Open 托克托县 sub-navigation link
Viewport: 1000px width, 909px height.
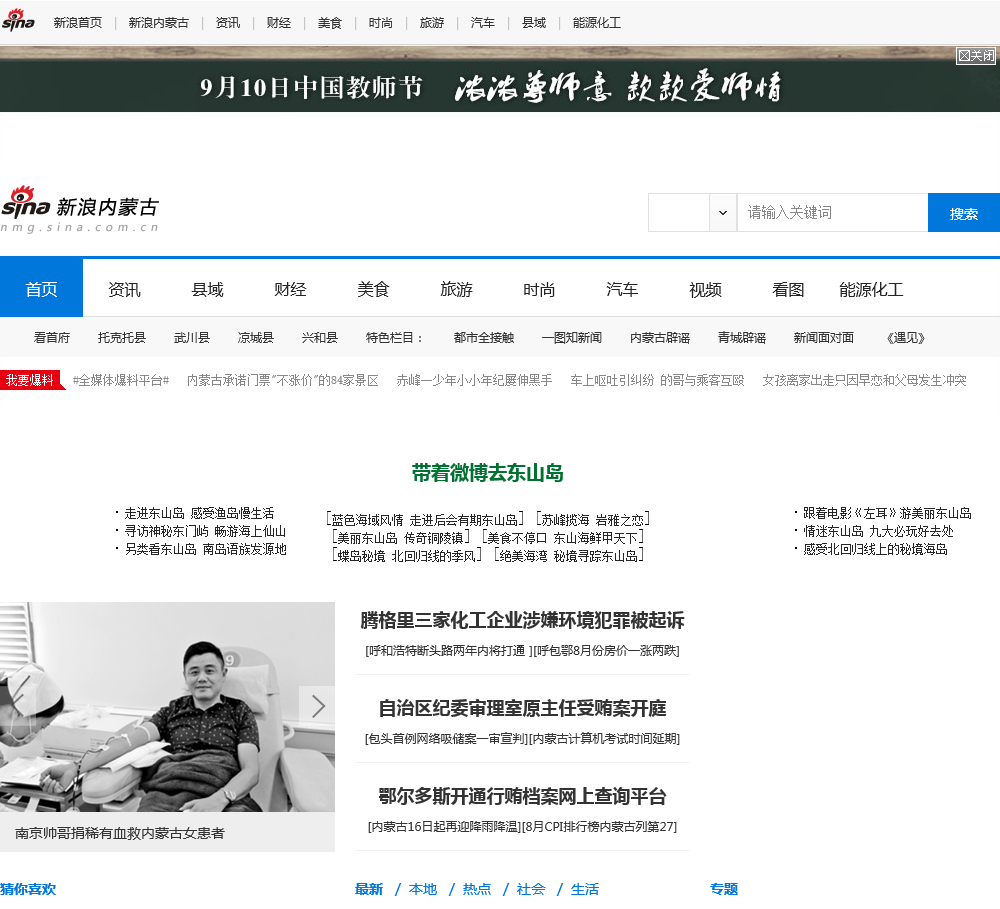(122, 337)
